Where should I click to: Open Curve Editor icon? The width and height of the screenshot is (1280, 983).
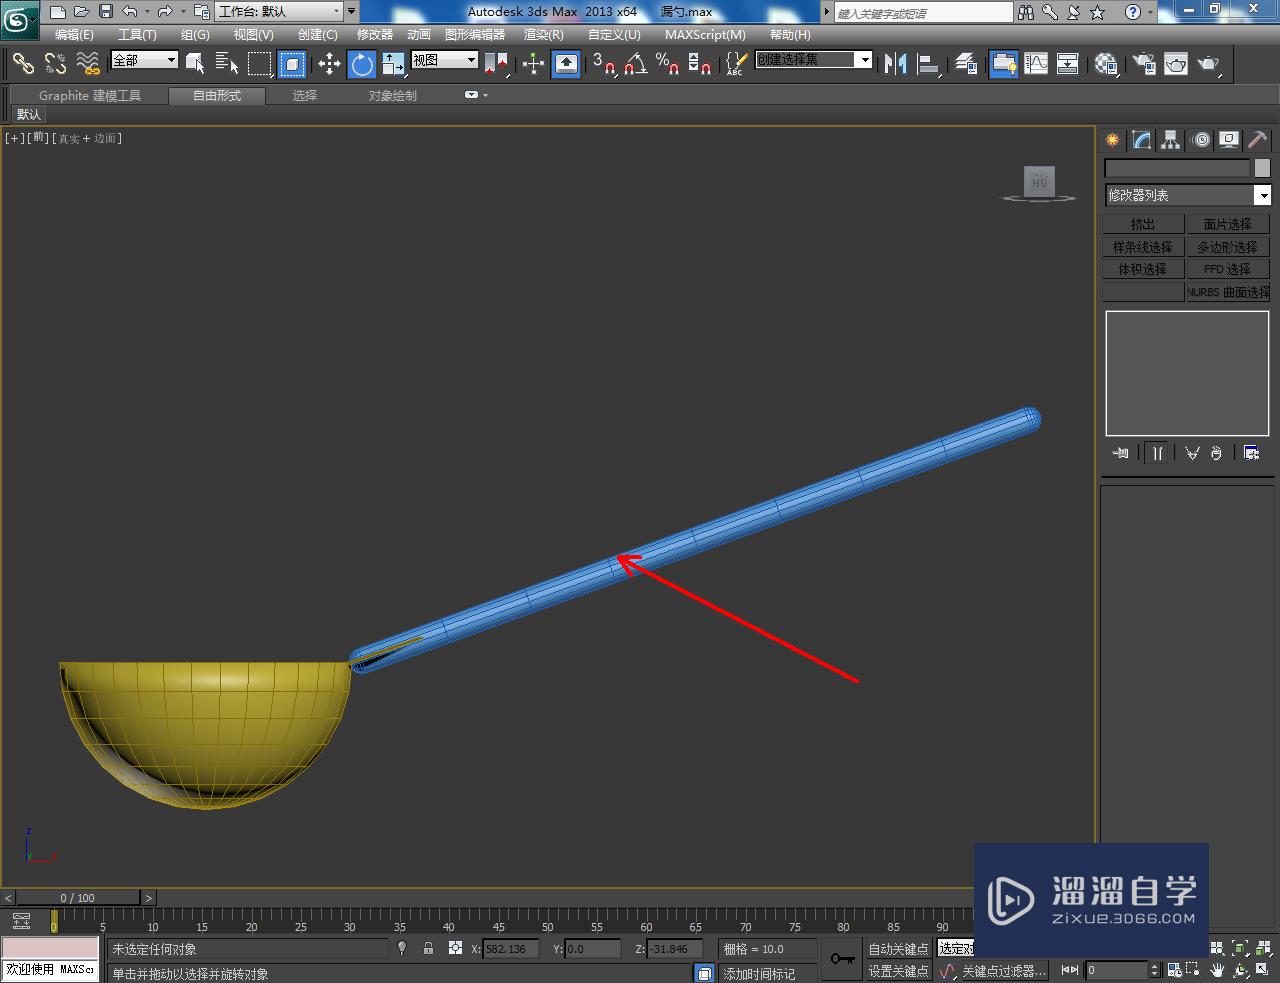pyautogui.click(x=1036, y=64)
